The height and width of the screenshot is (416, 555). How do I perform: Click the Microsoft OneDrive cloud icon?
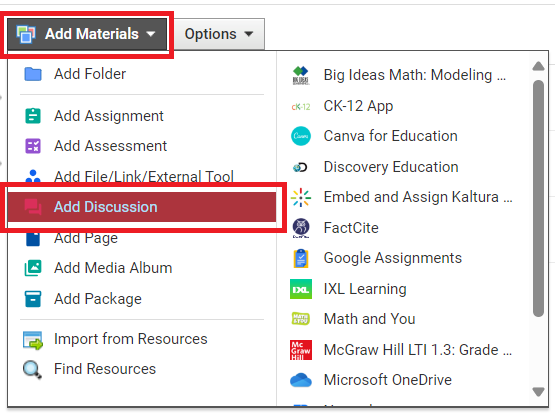coord(301,380)
